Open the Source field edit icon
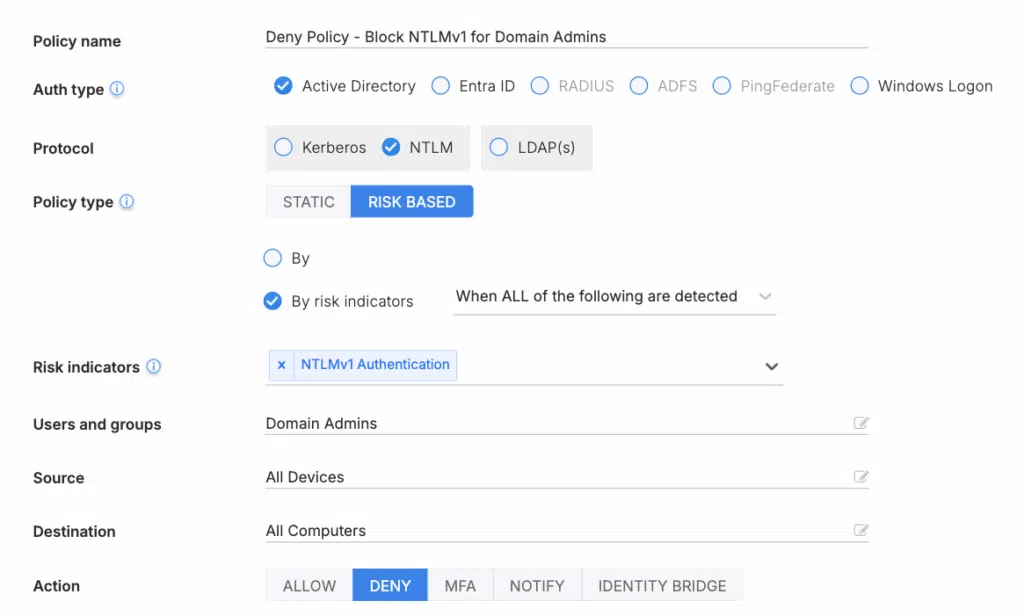Image resolution: width=1024 pixels, height=616 pixels. (860, 477)
